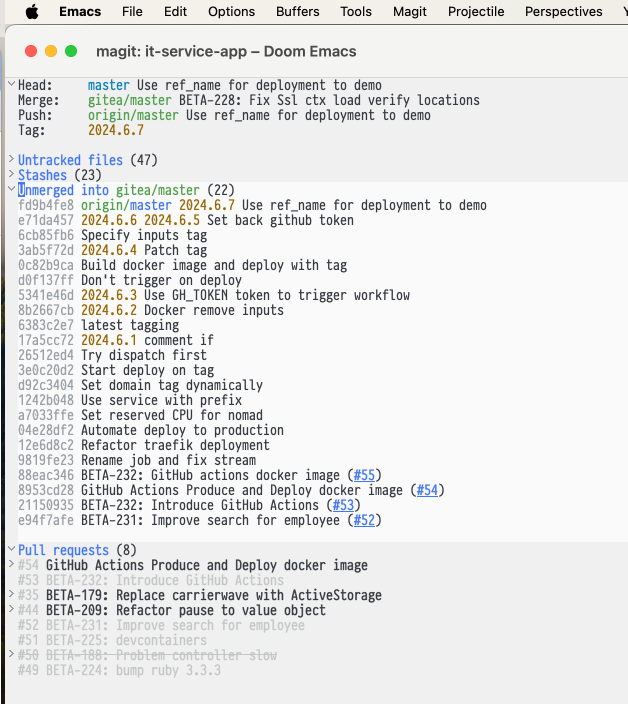
Task: Open the Buffers menu
Action: [x=298, y=12]
